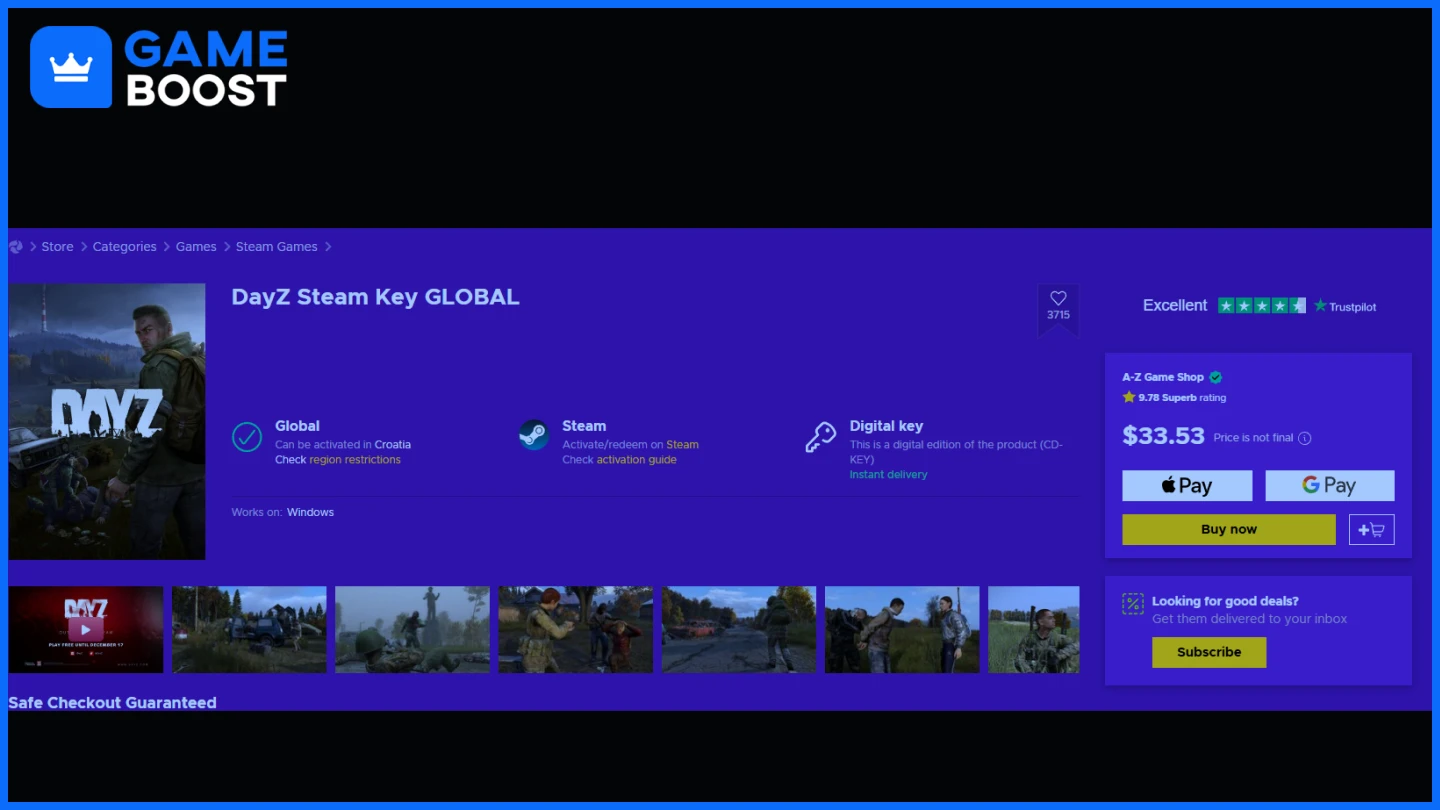
Task: Open the Games breadcrumb link
Action: tap(196, 247)
